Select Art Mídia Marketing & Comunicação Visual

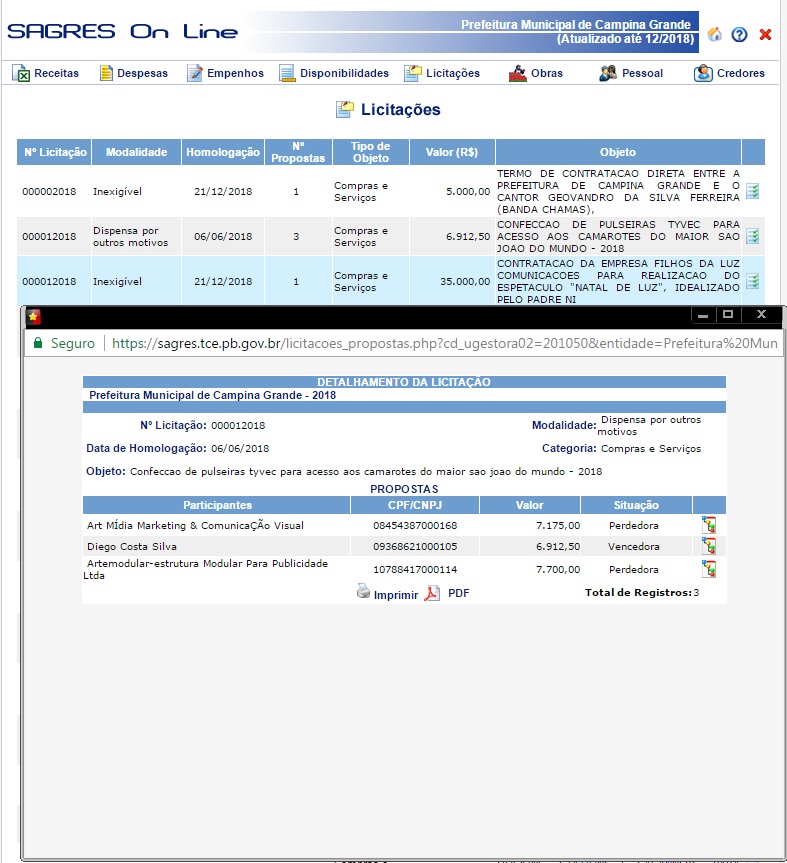pyautogui.click(x=195, y=526)
